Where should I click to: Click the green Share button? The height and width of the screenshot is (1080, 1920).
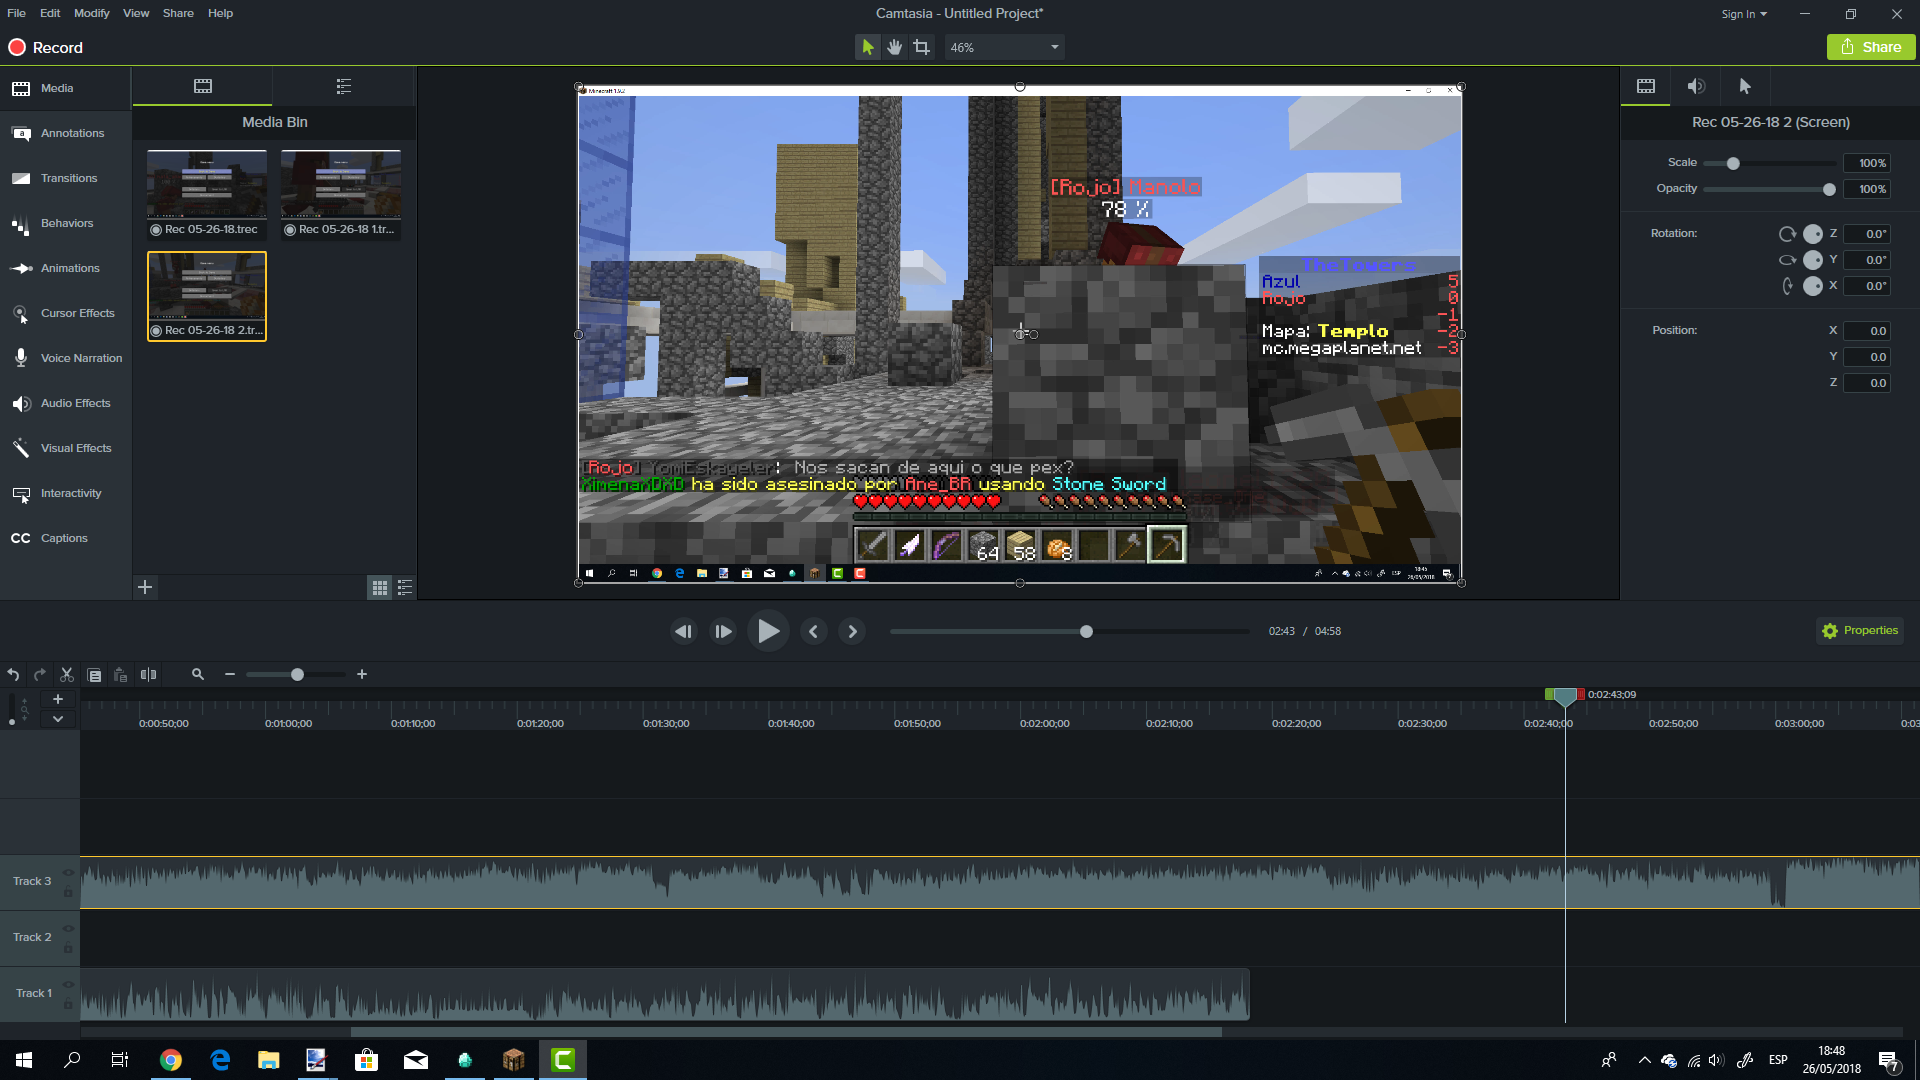click(1870, 47)
